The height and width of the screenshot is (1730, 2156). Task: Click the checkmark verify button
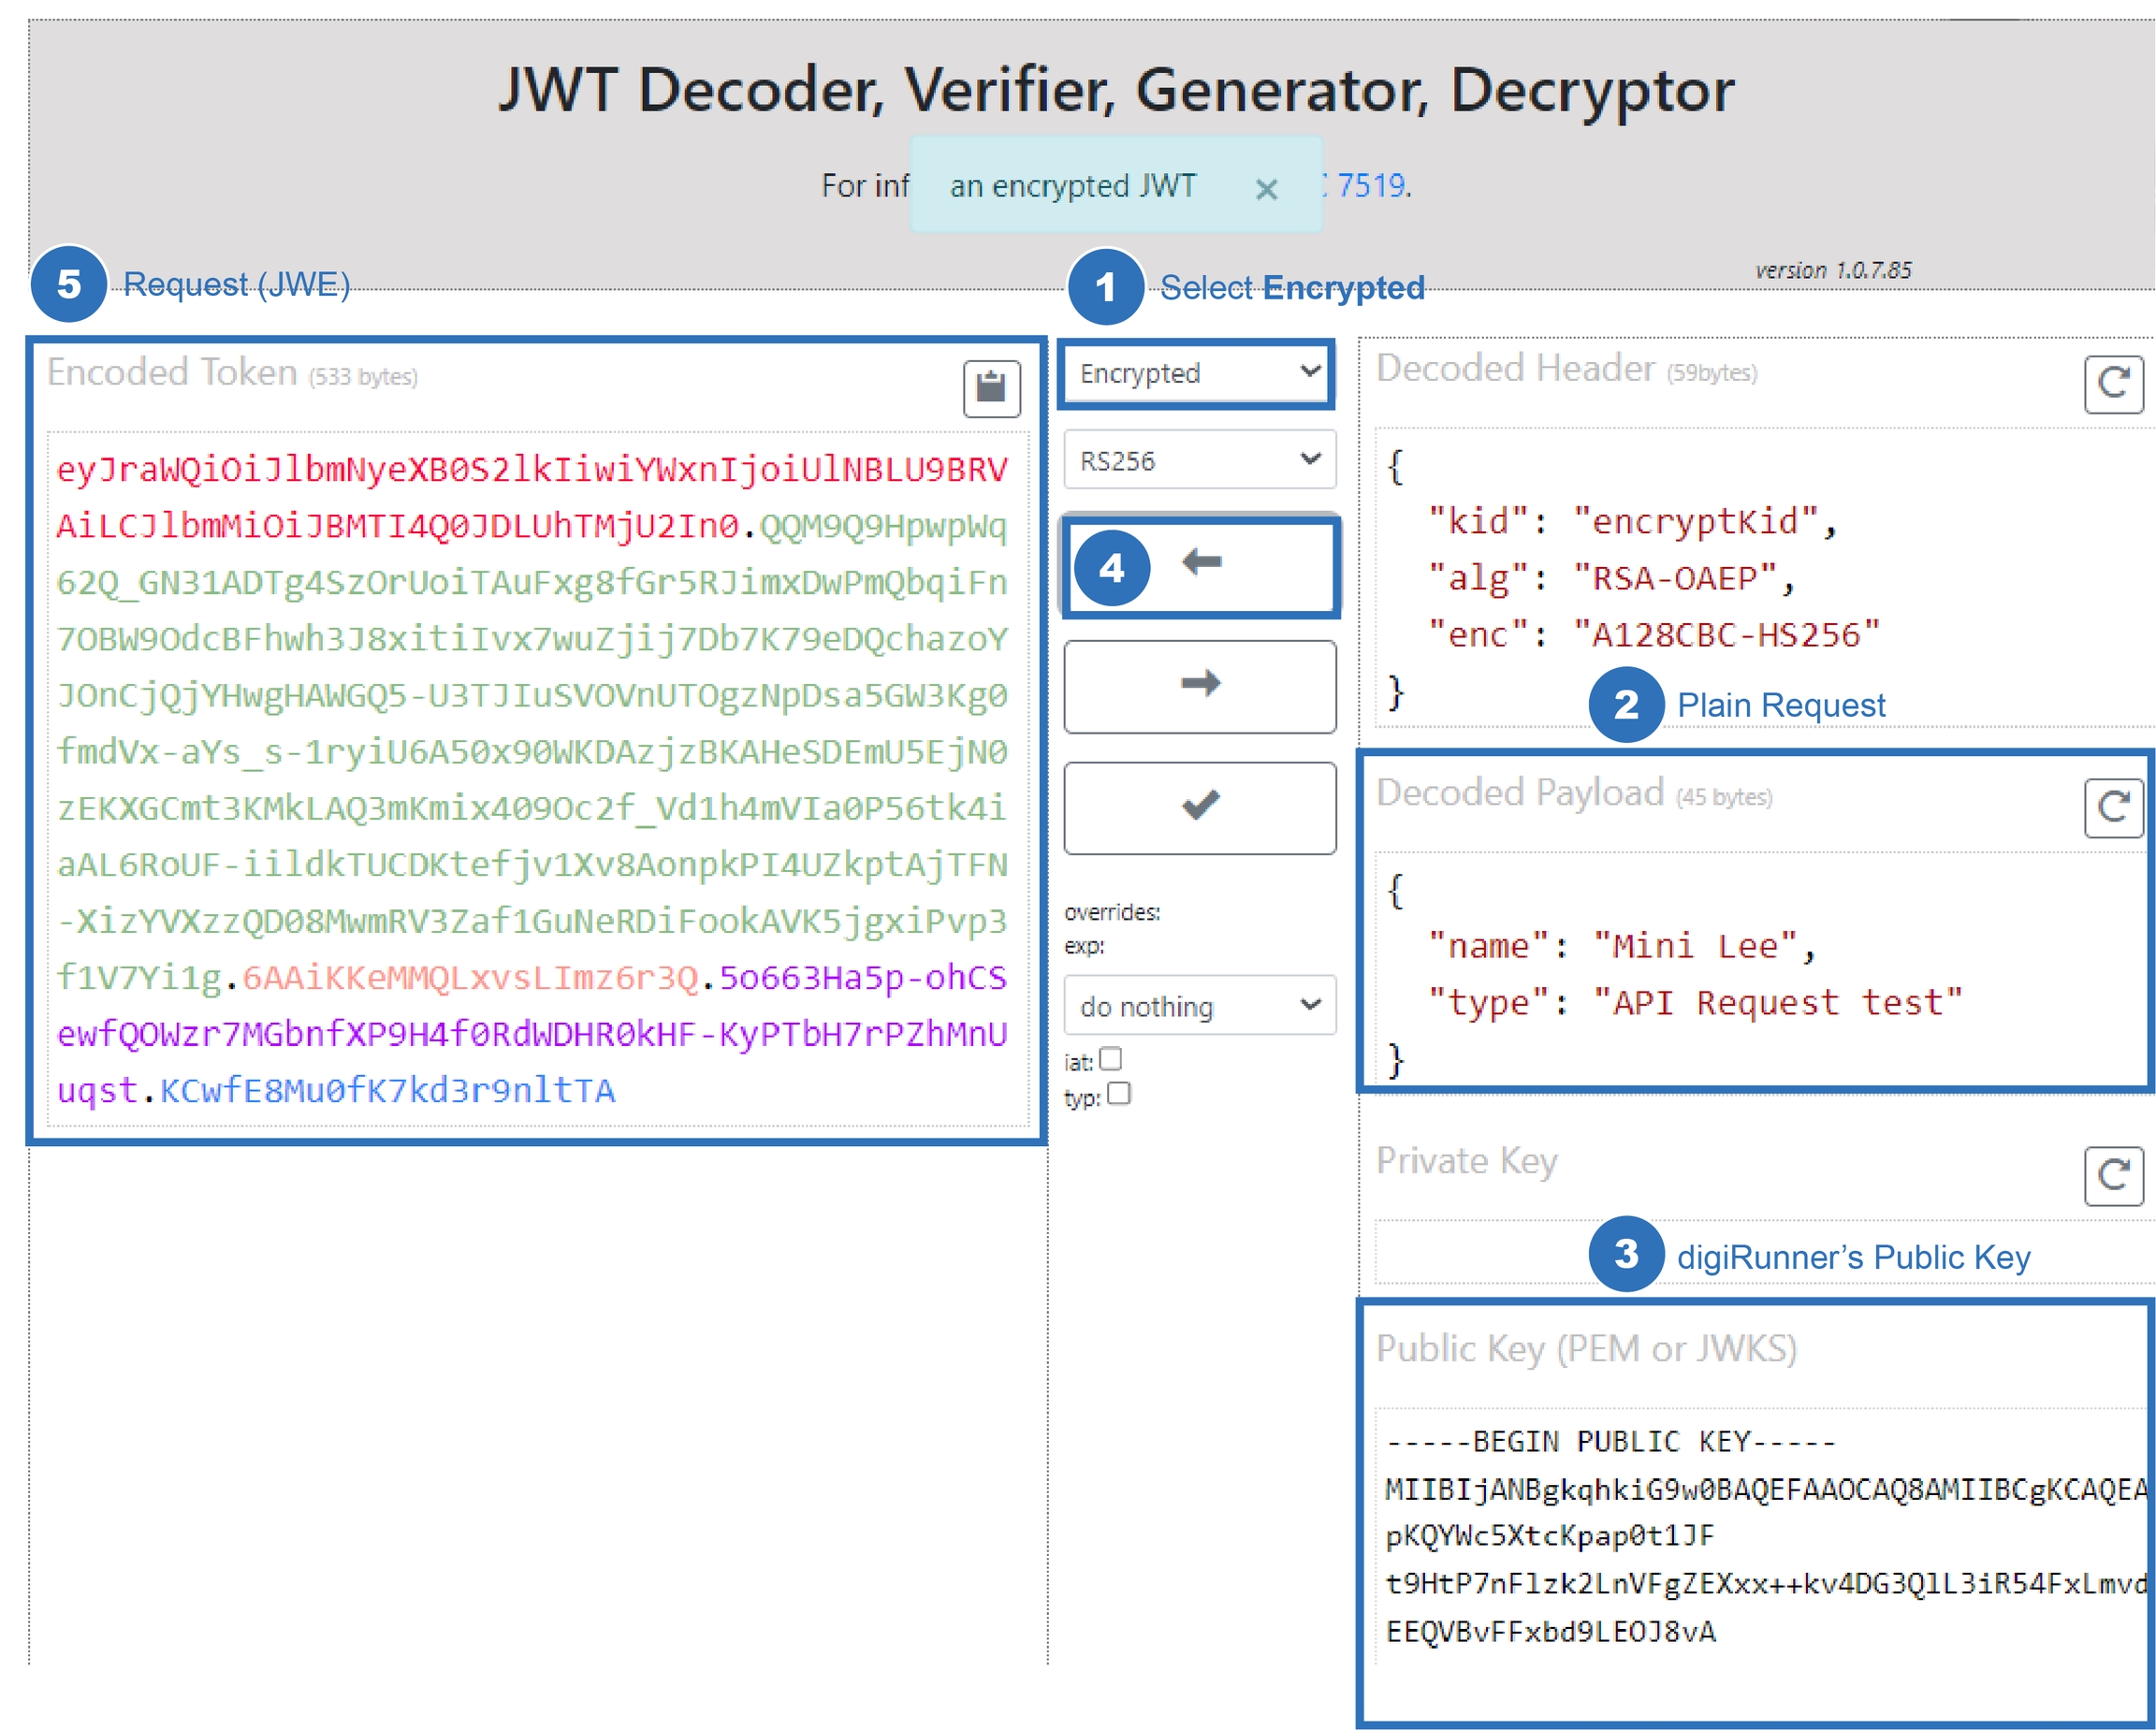(x=1200, y=807)
